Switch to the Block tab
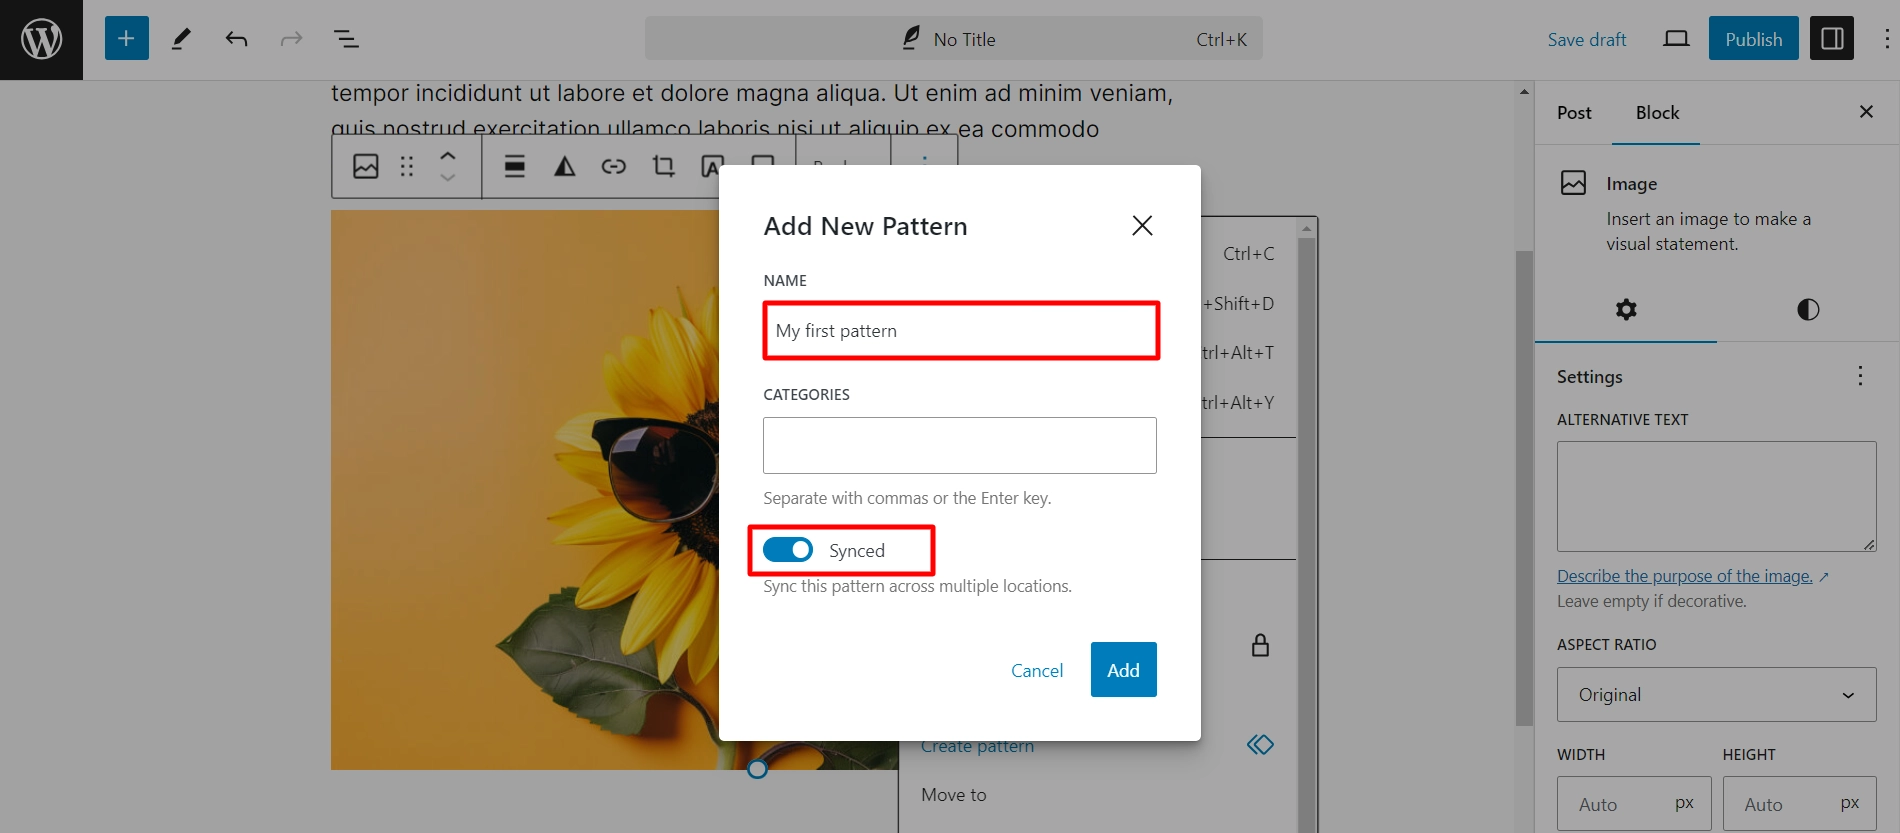The width and height of the screenshot is (1900, 833). point(1657,113)
